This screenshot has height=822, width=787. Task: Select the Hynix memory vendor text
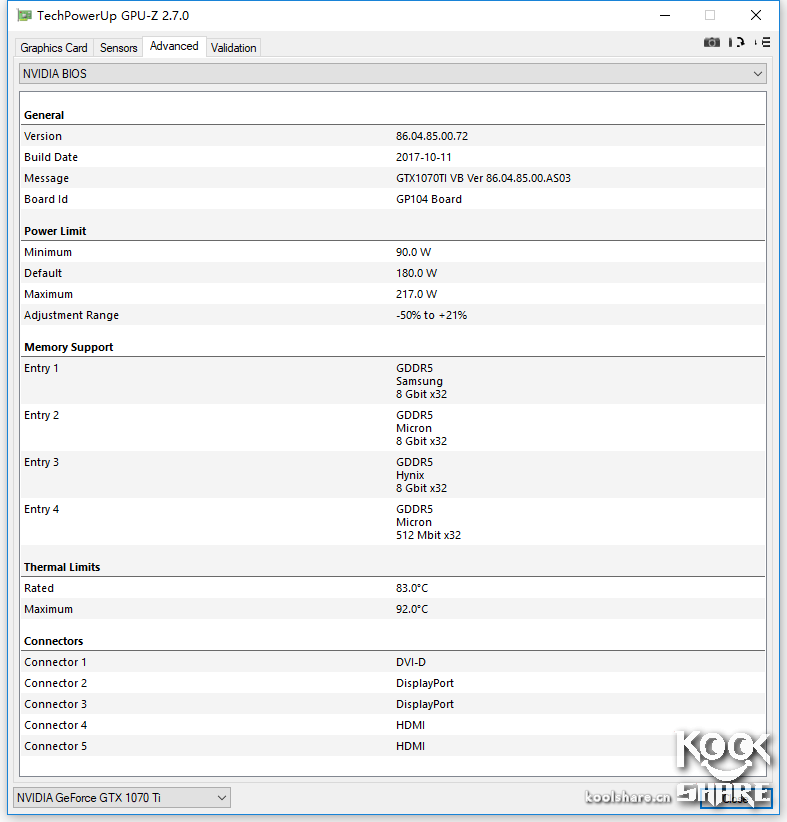[x=409, y=475]
